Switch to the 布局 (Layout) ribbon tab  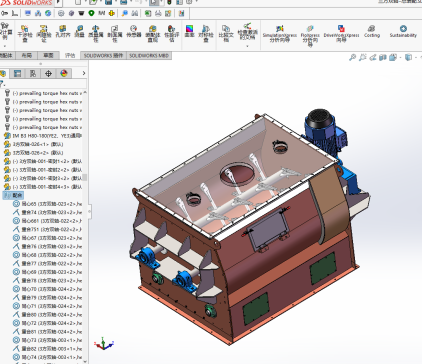pos(27,55)
